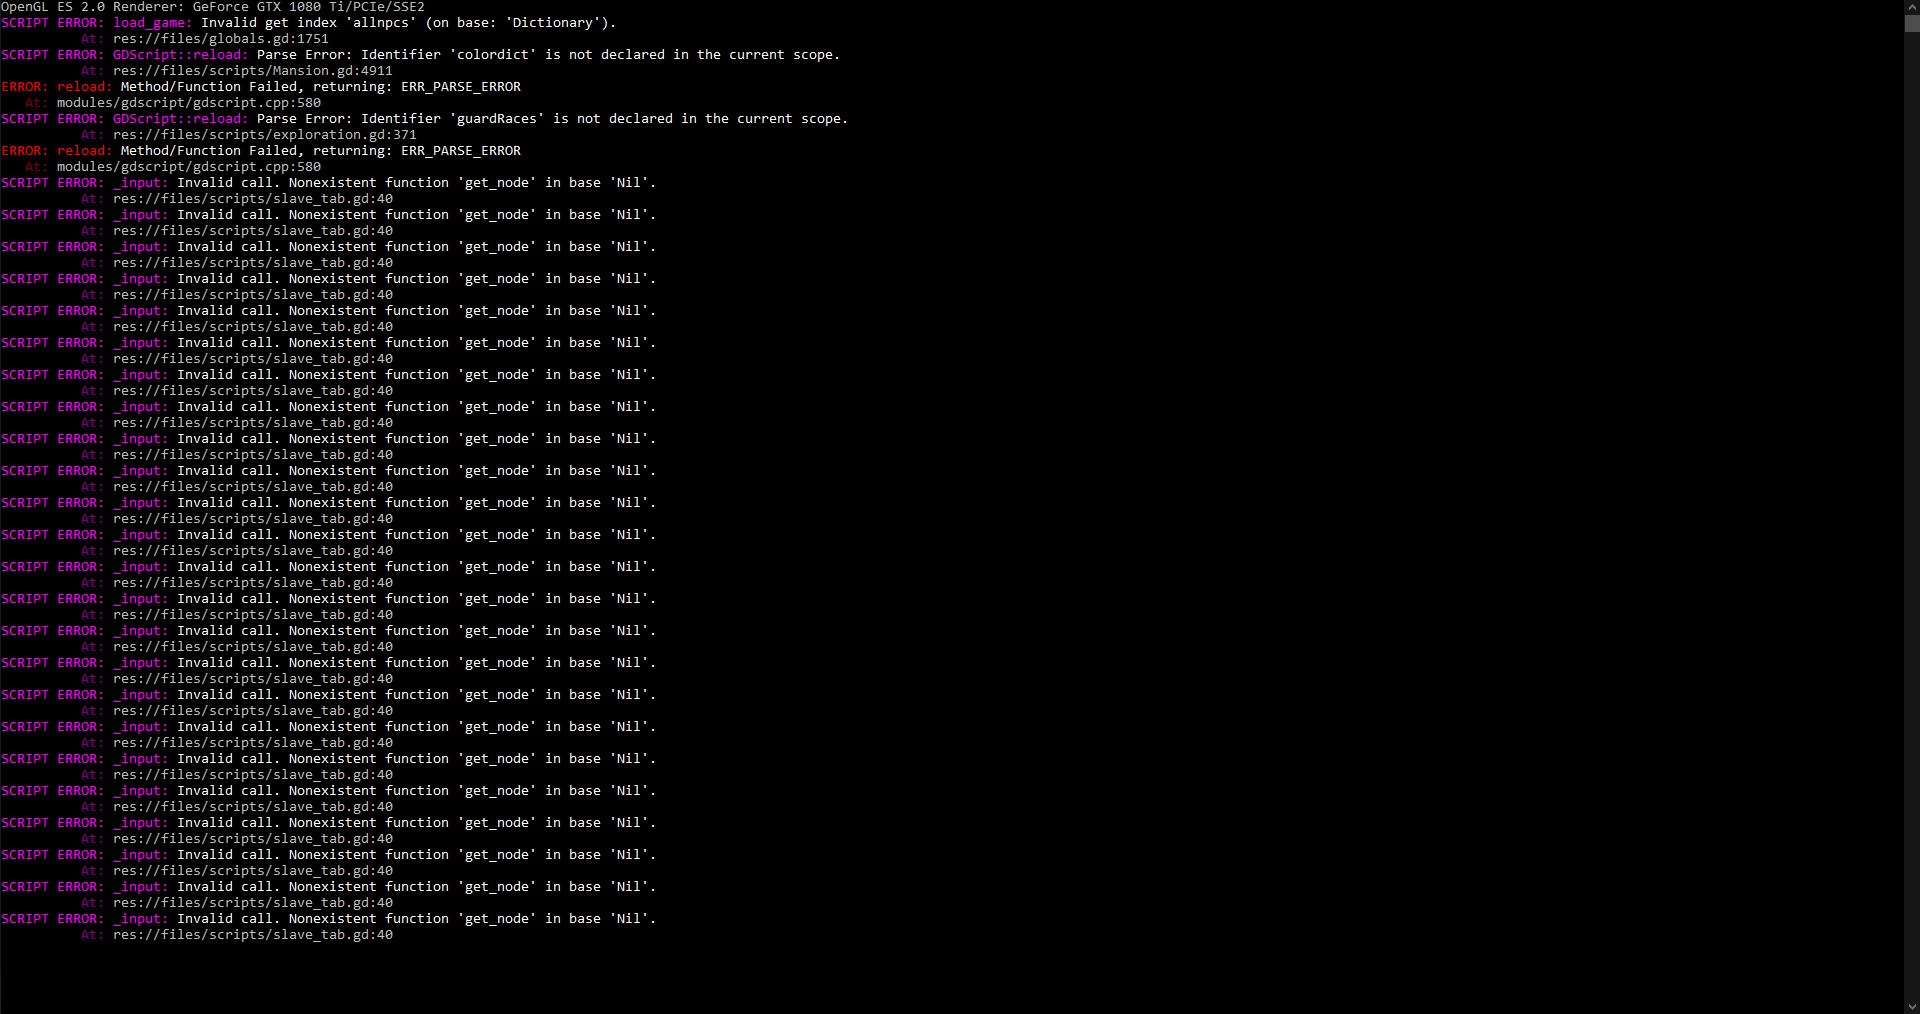Click the second modules/gdscript/gdscript.cpp:580 path

click(188, 167)
